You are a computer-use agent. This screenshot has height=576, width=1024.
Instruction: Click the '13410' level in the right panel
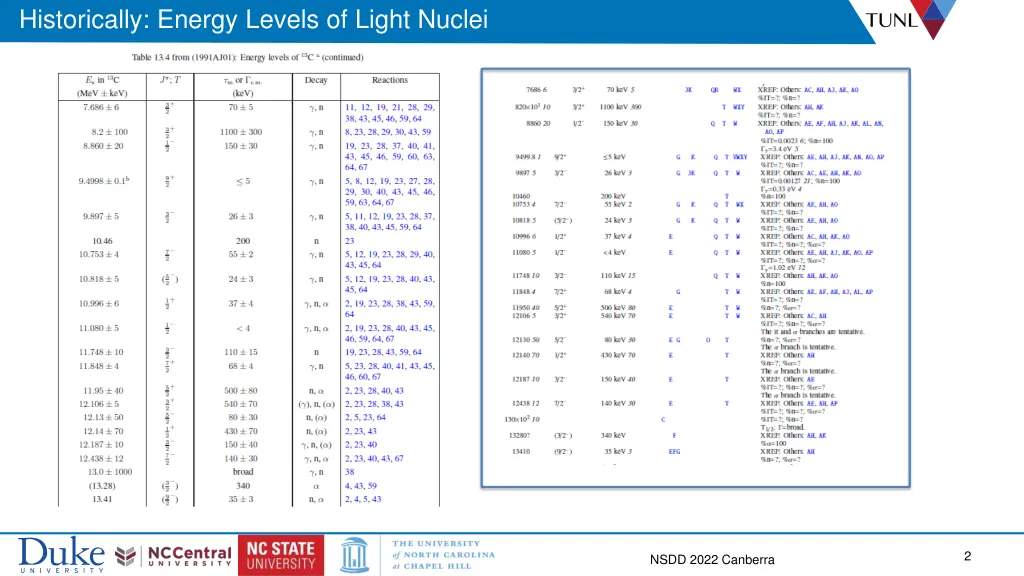(x=521, y=451)
